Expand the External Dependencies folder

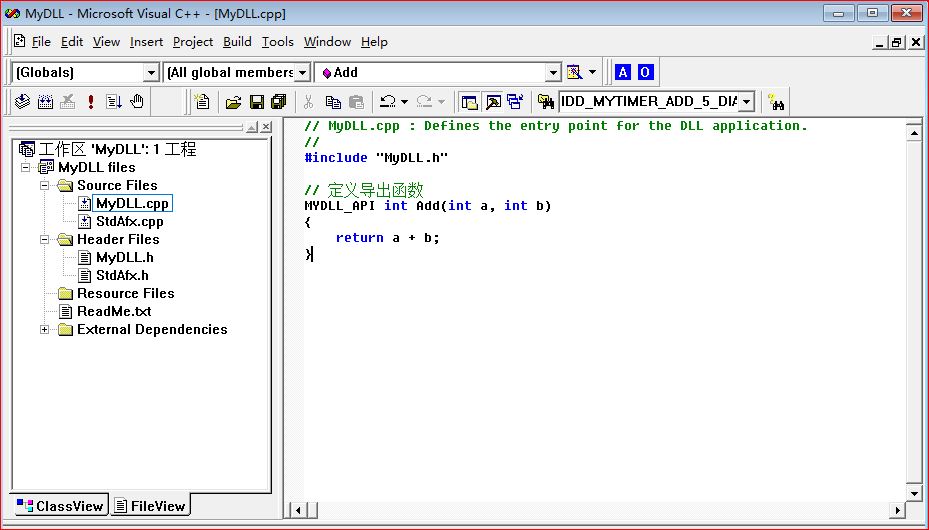coord(44,329)
